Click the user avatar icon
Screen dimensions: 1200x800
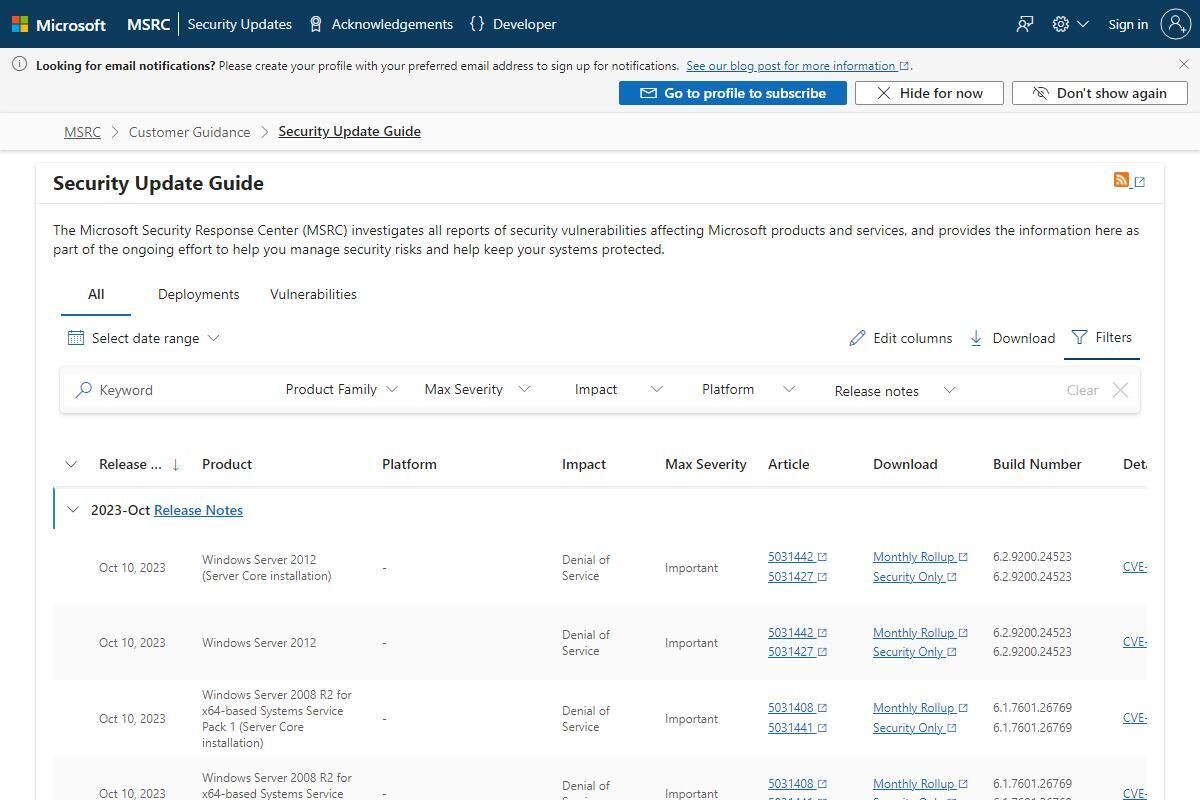tap(1175, 24)
